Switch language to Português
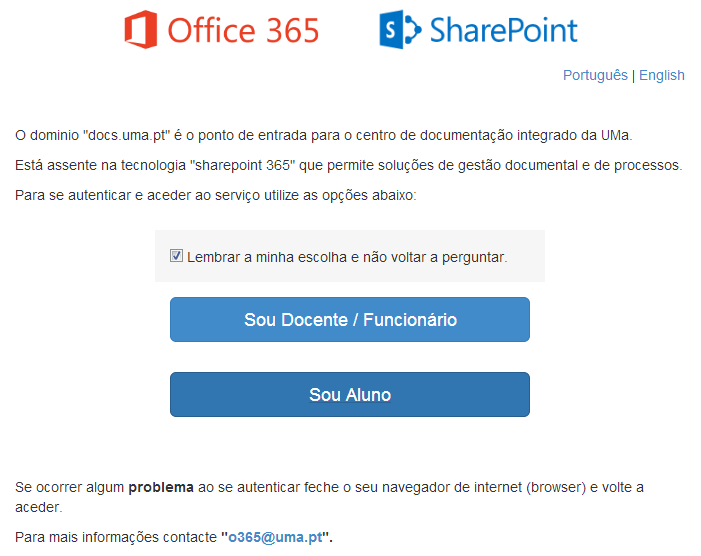 [x=595, y=75]
